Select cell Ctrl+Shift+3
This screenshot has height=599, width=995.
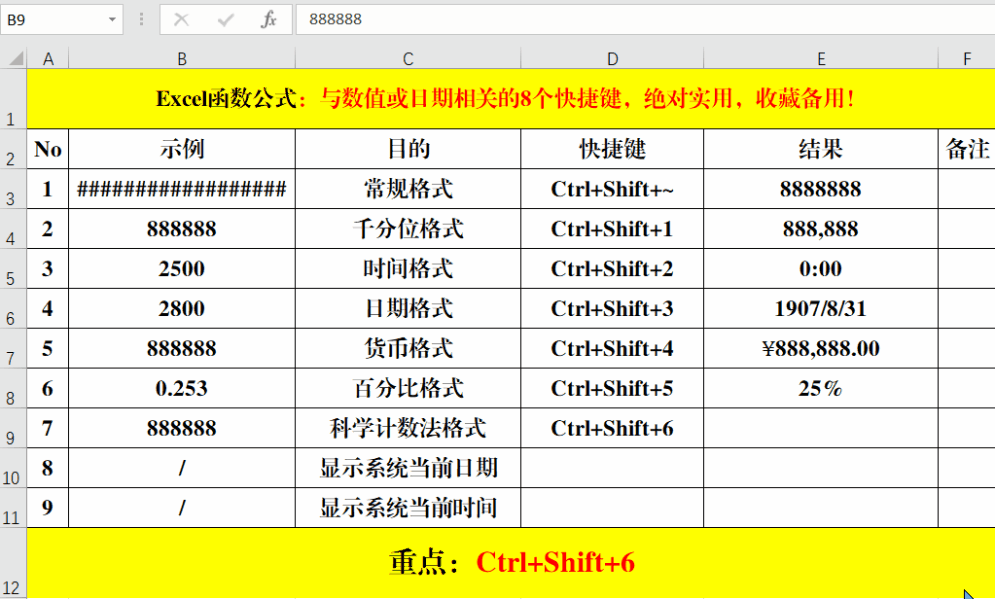(612, 308)
